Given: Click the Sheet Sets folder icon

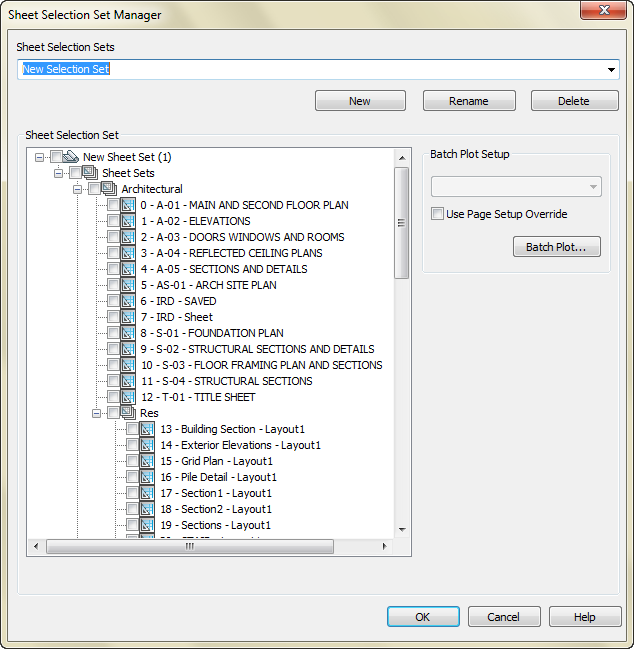Looking at the screenshot, I should [89, 173].
